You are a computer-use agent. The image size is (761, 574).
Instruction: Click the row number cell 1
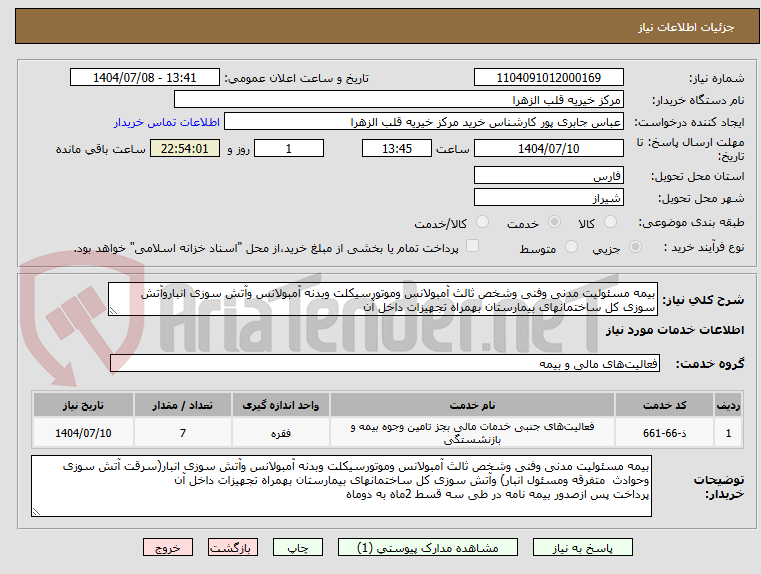(x=728, y=433)
